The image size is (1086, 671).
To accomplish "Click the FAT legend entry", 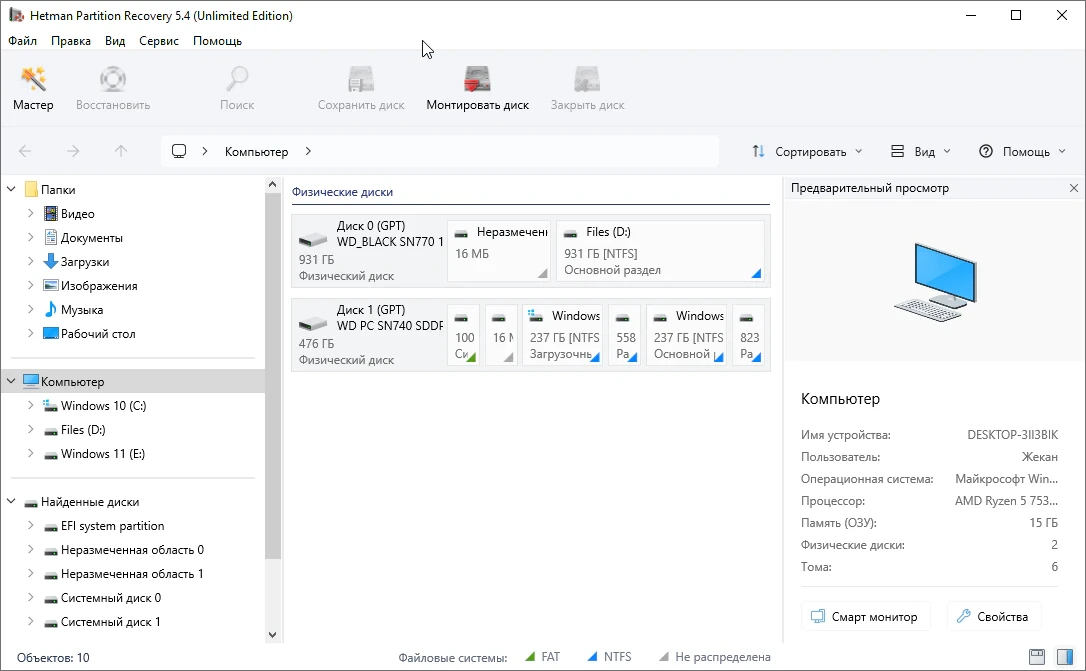I will (x=542, y=656).
